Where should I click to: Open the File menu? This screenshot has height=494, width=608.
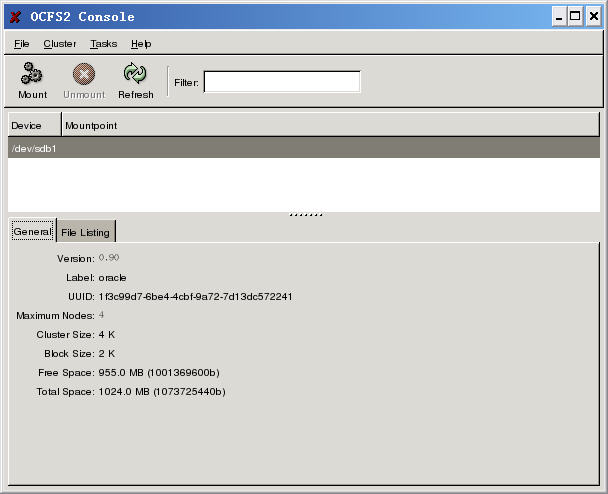point(22,44)
